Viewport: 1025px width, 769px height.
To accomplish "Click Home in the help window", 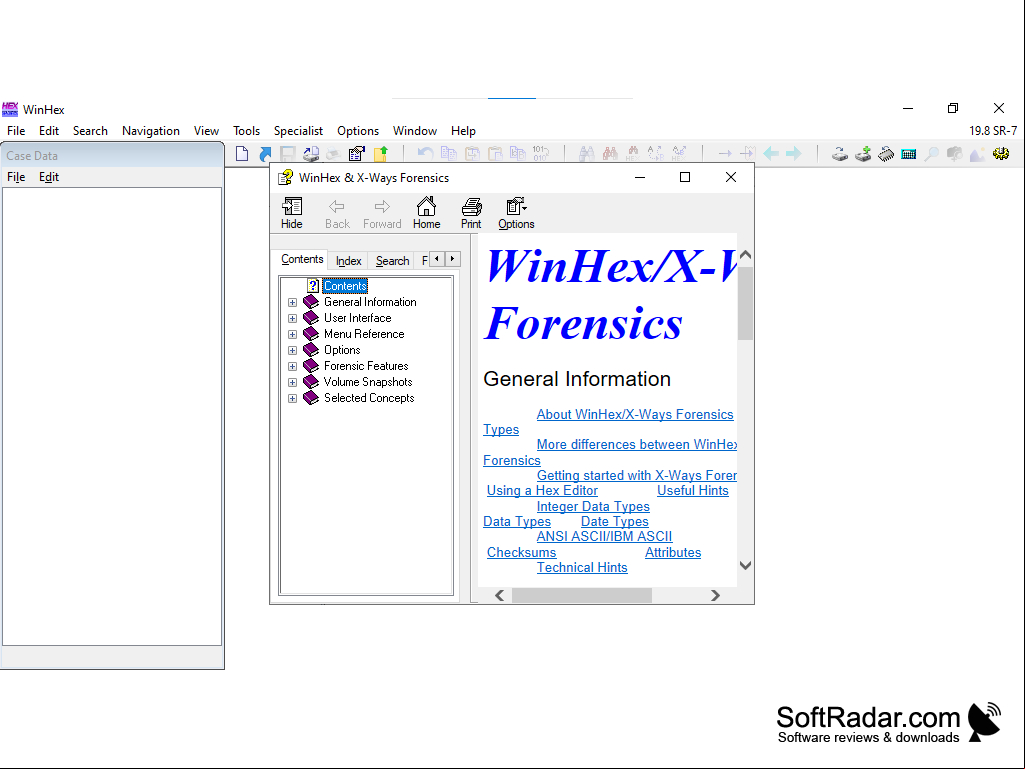I will click(x=426, y=213).
